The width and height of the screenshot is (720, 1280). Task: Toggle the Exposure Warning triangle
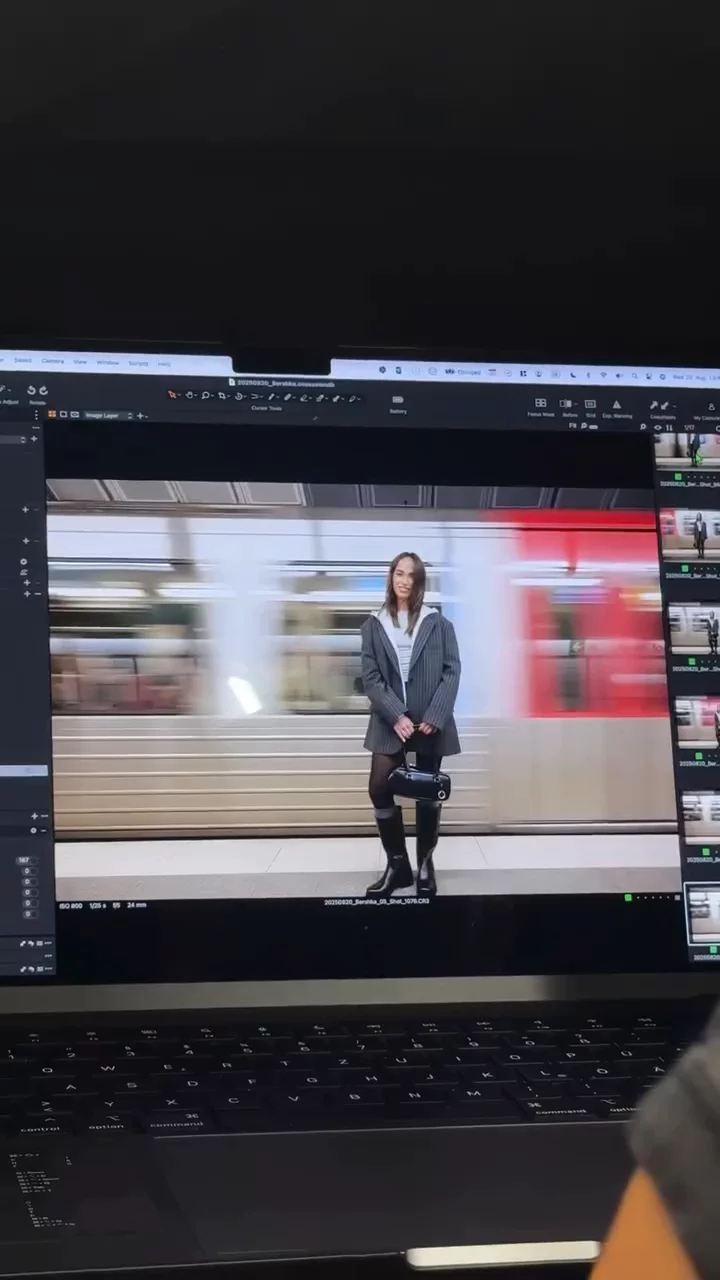coord(616,404)
